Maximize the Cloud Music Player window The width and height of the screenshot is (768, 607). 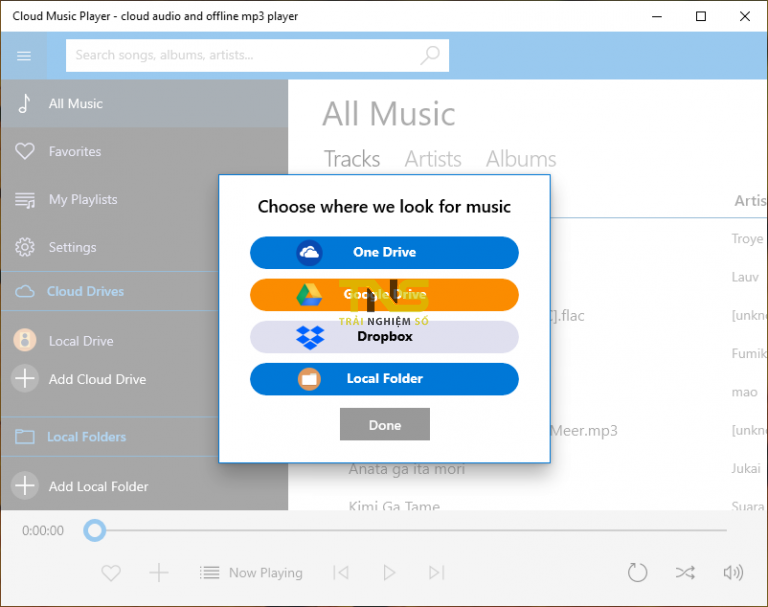tap(701, 16)
